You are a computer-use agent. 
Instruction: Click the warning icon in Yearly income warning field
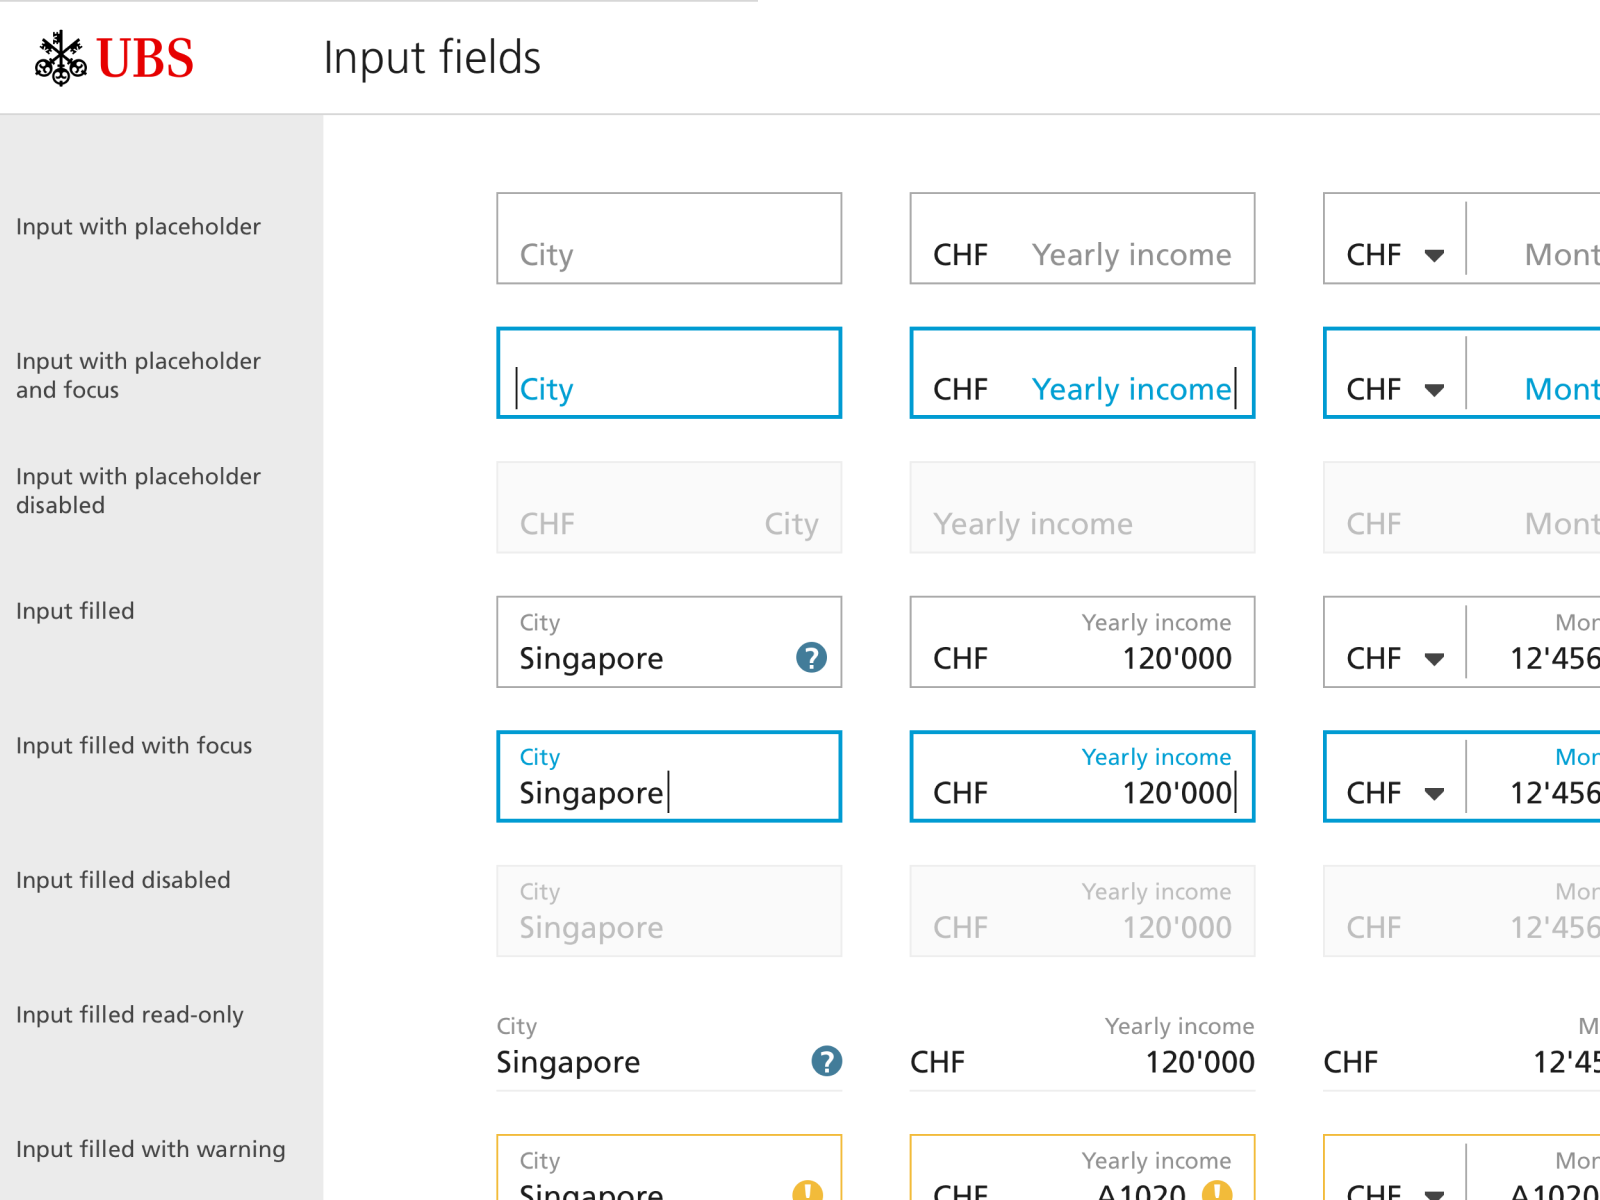point(1217,1190)
